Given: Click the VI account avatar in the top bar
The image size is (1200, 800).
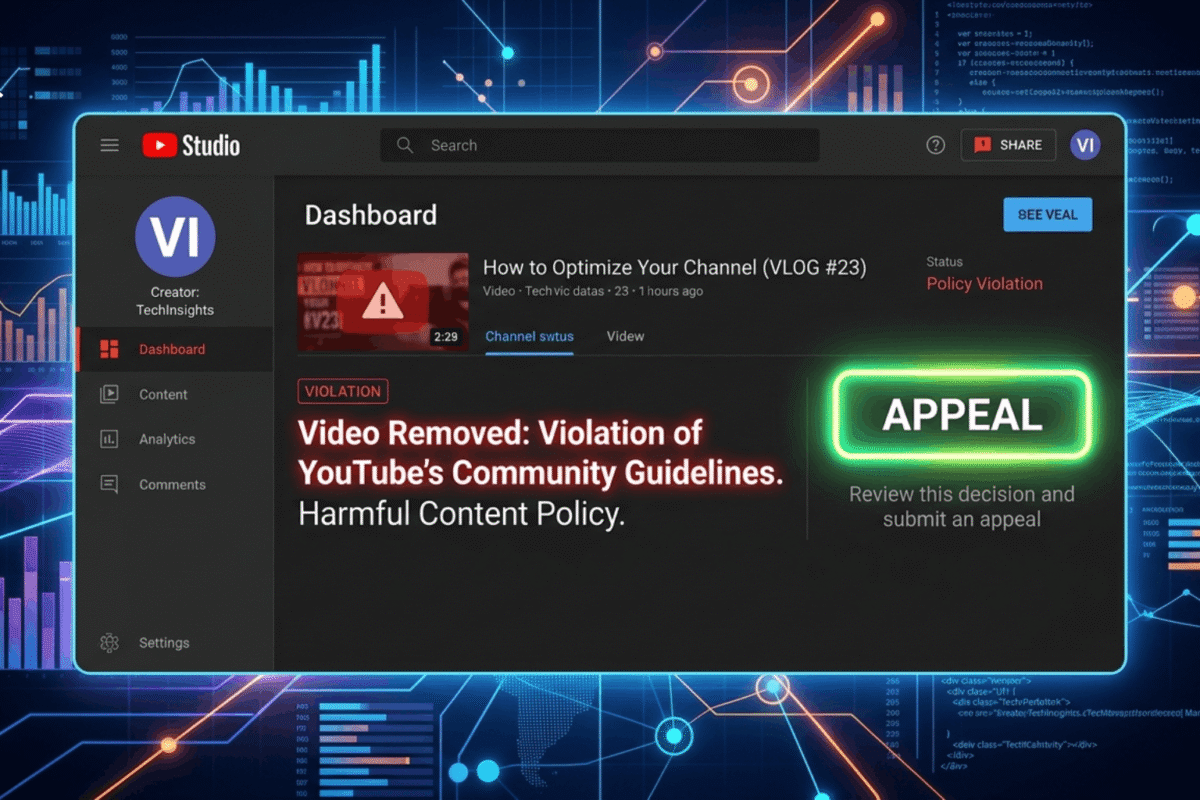Looking at the screenshot, I should 1085,145.
